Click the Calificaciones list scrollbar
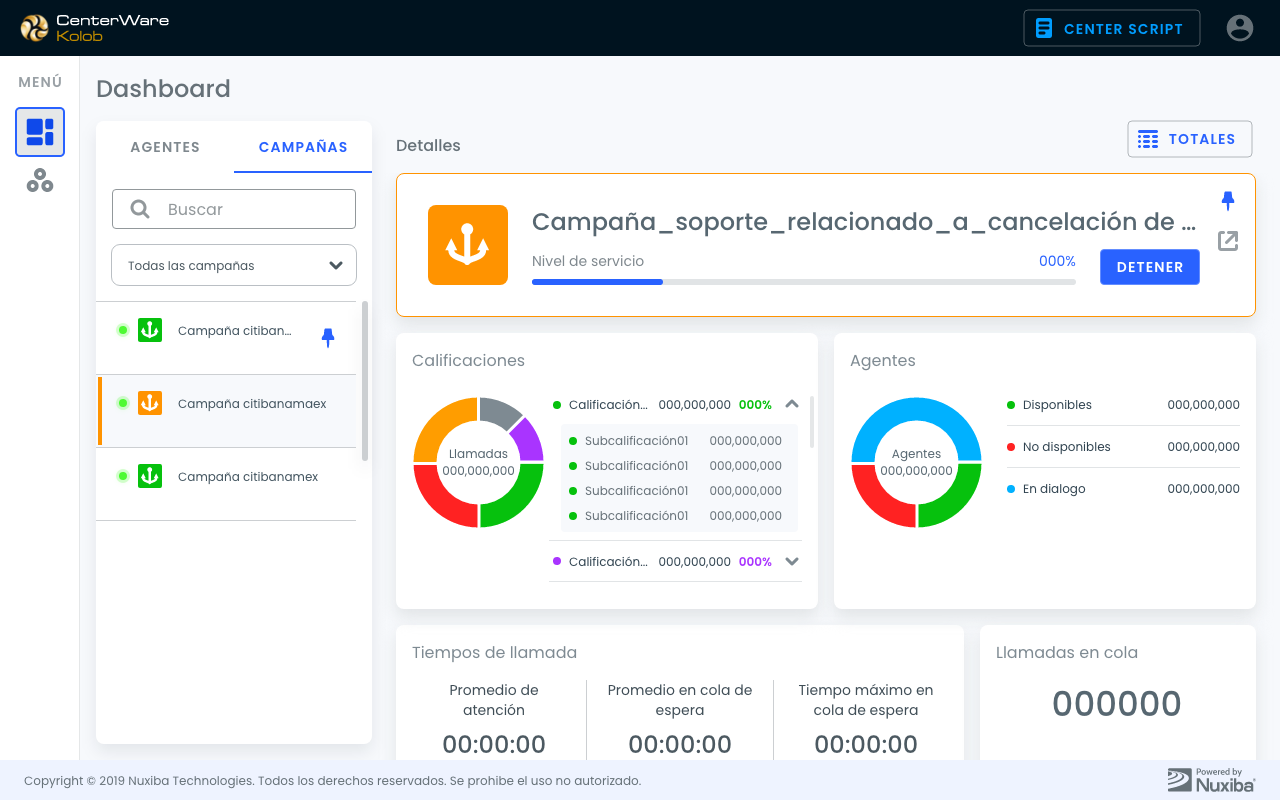This screenshot has width=1280, height=800. click(x=812, y=422)
